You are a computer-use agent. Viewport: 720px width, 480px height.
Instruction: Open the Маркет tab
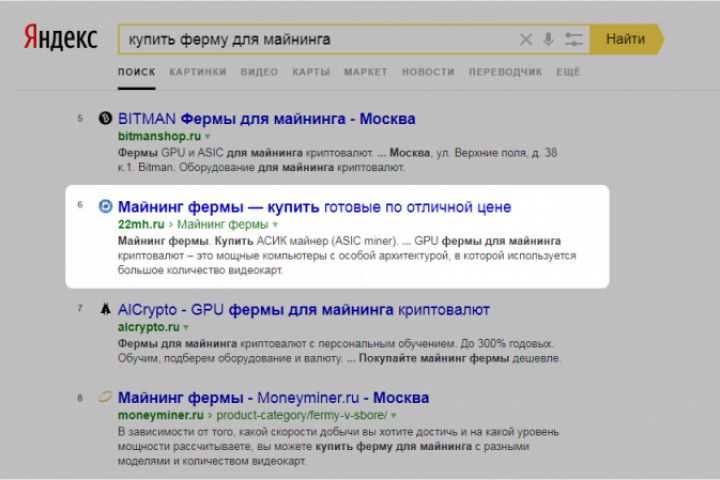pyautogui.click(x=366, y=72)
